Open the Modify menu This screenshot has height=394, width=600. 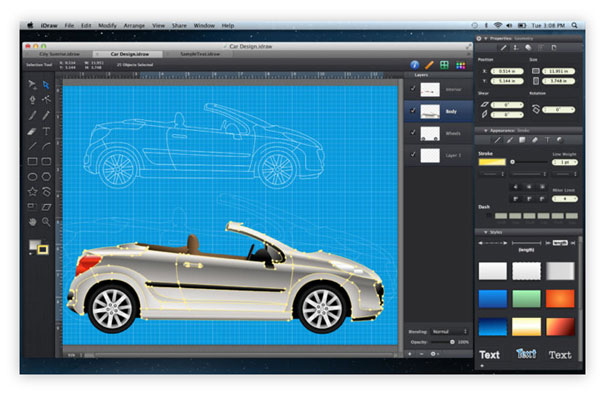click(107, 26)
